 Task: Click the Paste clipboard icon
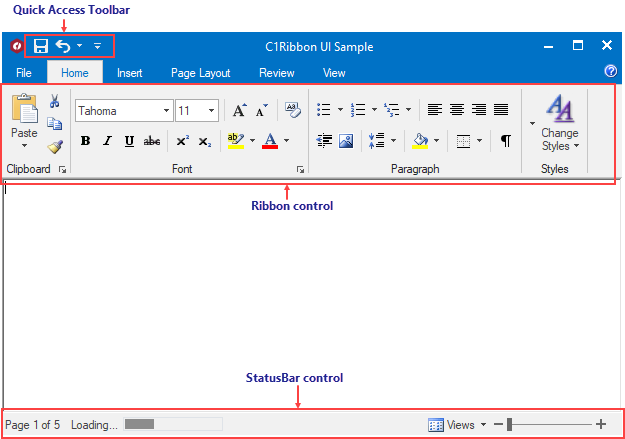point(24,108)
